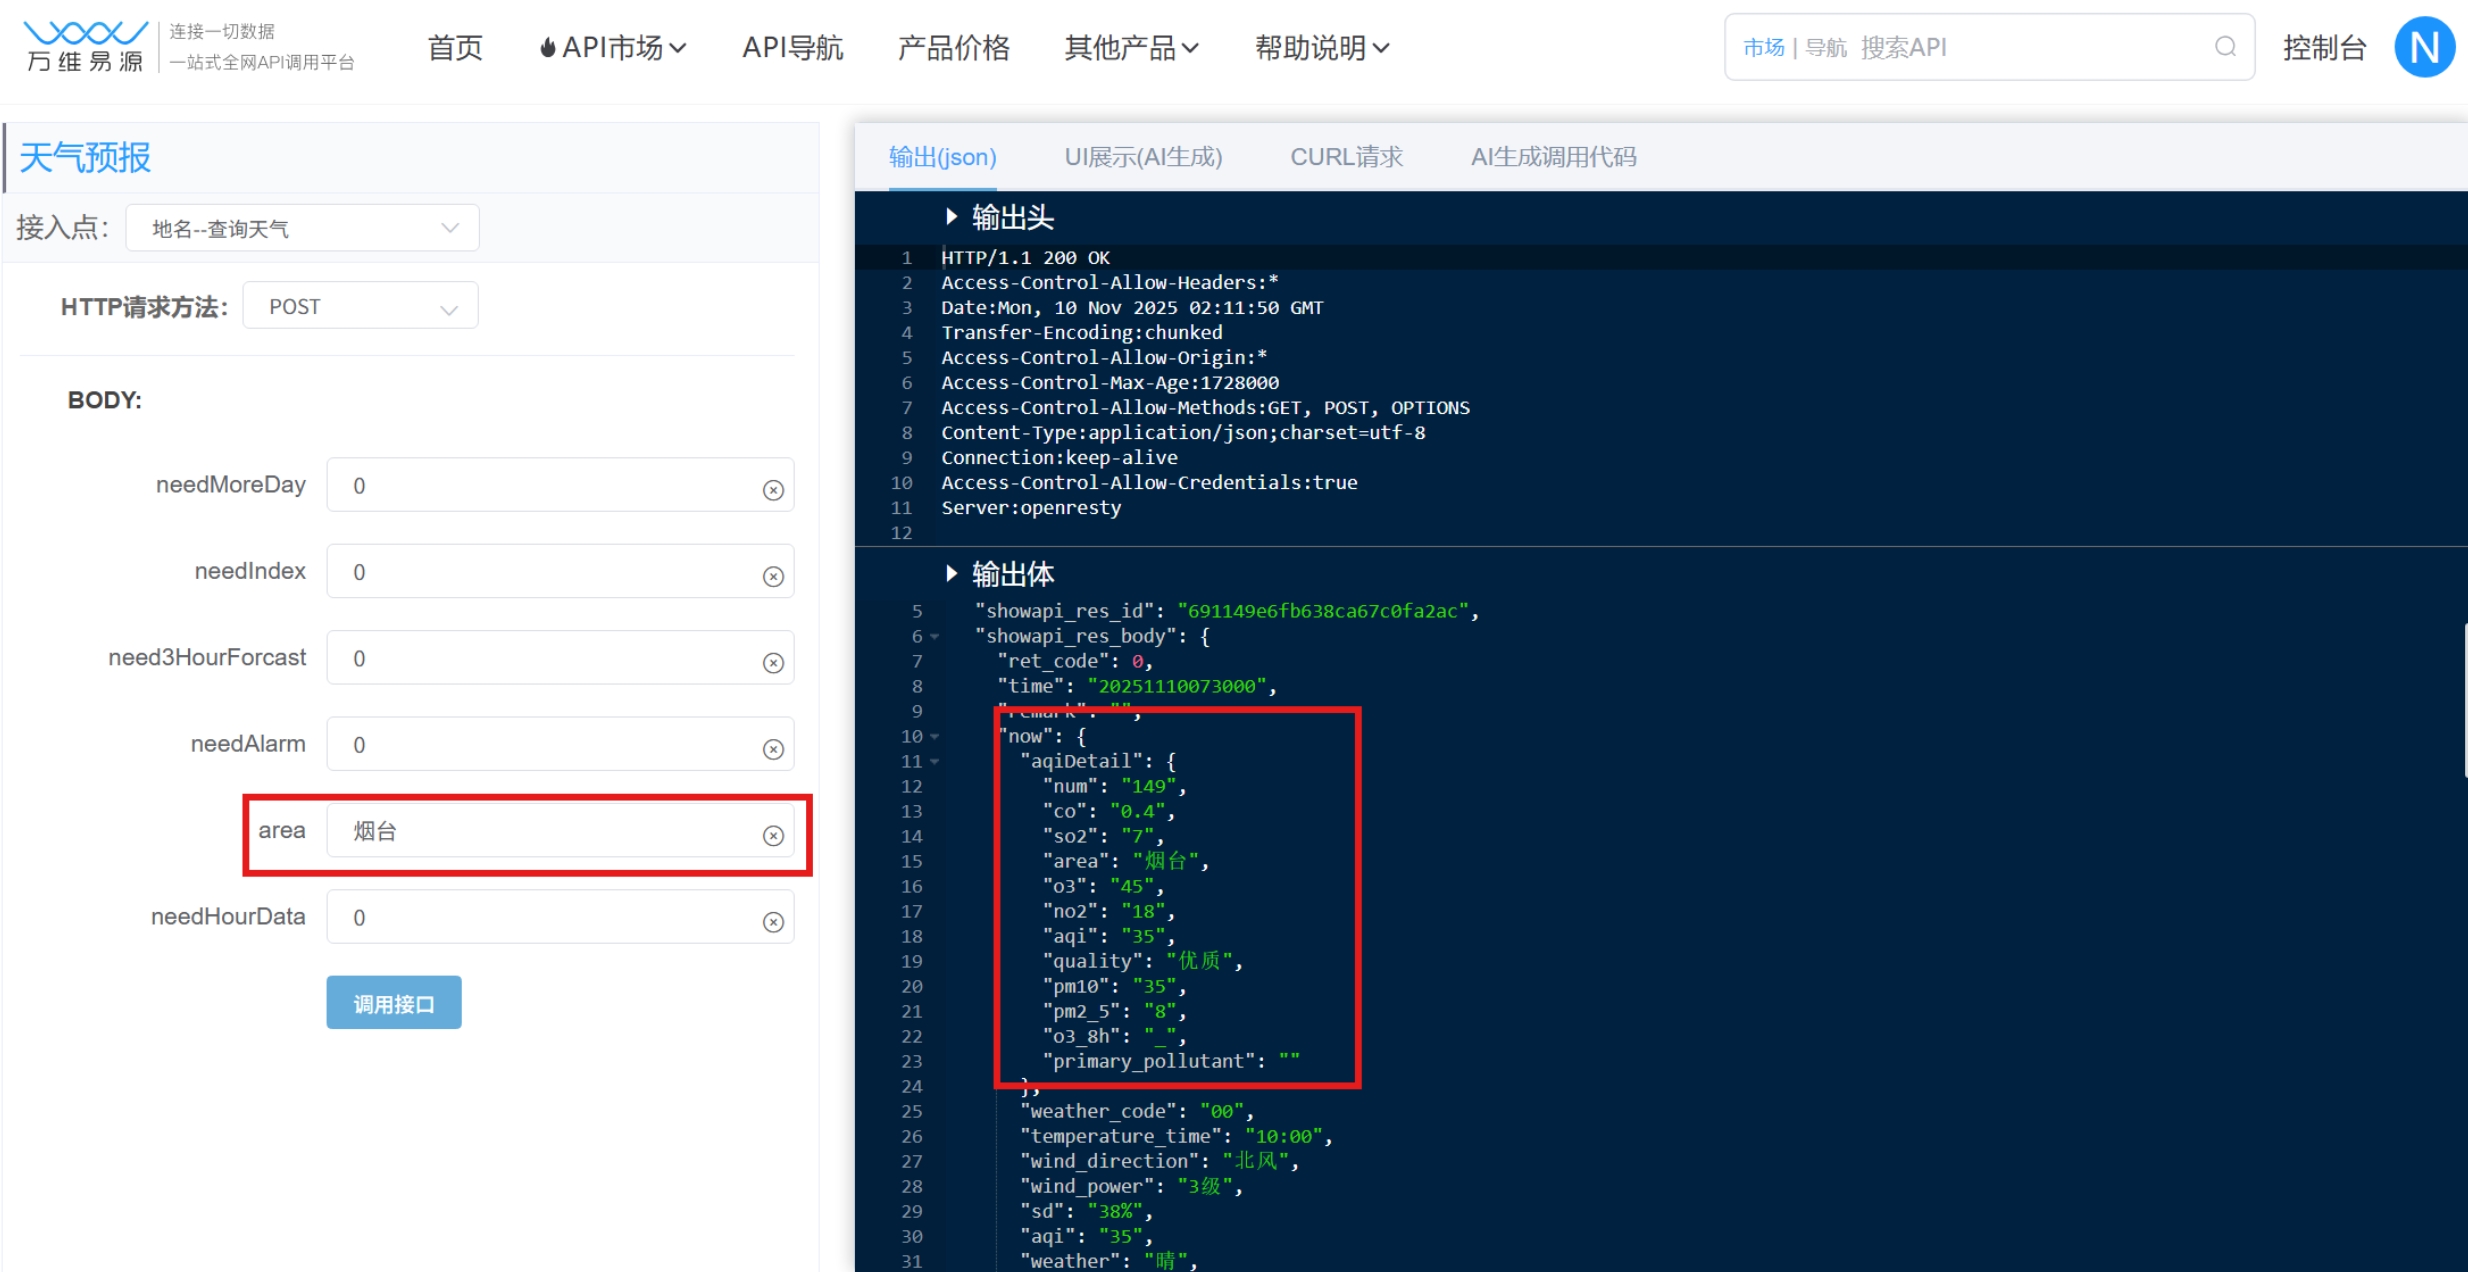Screen dimensions: 2468x1272
Task: Collapse the 输出头 section triangle
Action: [x=951, y=217]
